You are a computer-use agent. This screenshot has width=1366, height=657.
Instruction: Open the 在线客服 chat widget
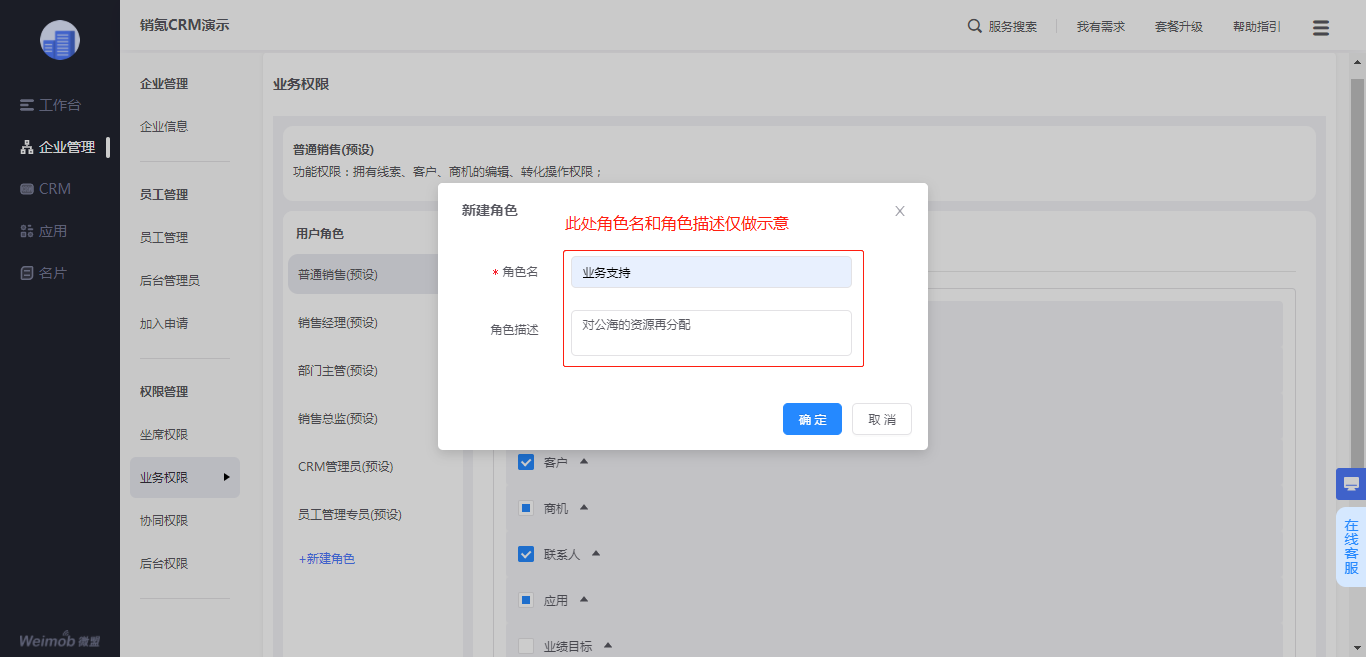point(1351,547)
